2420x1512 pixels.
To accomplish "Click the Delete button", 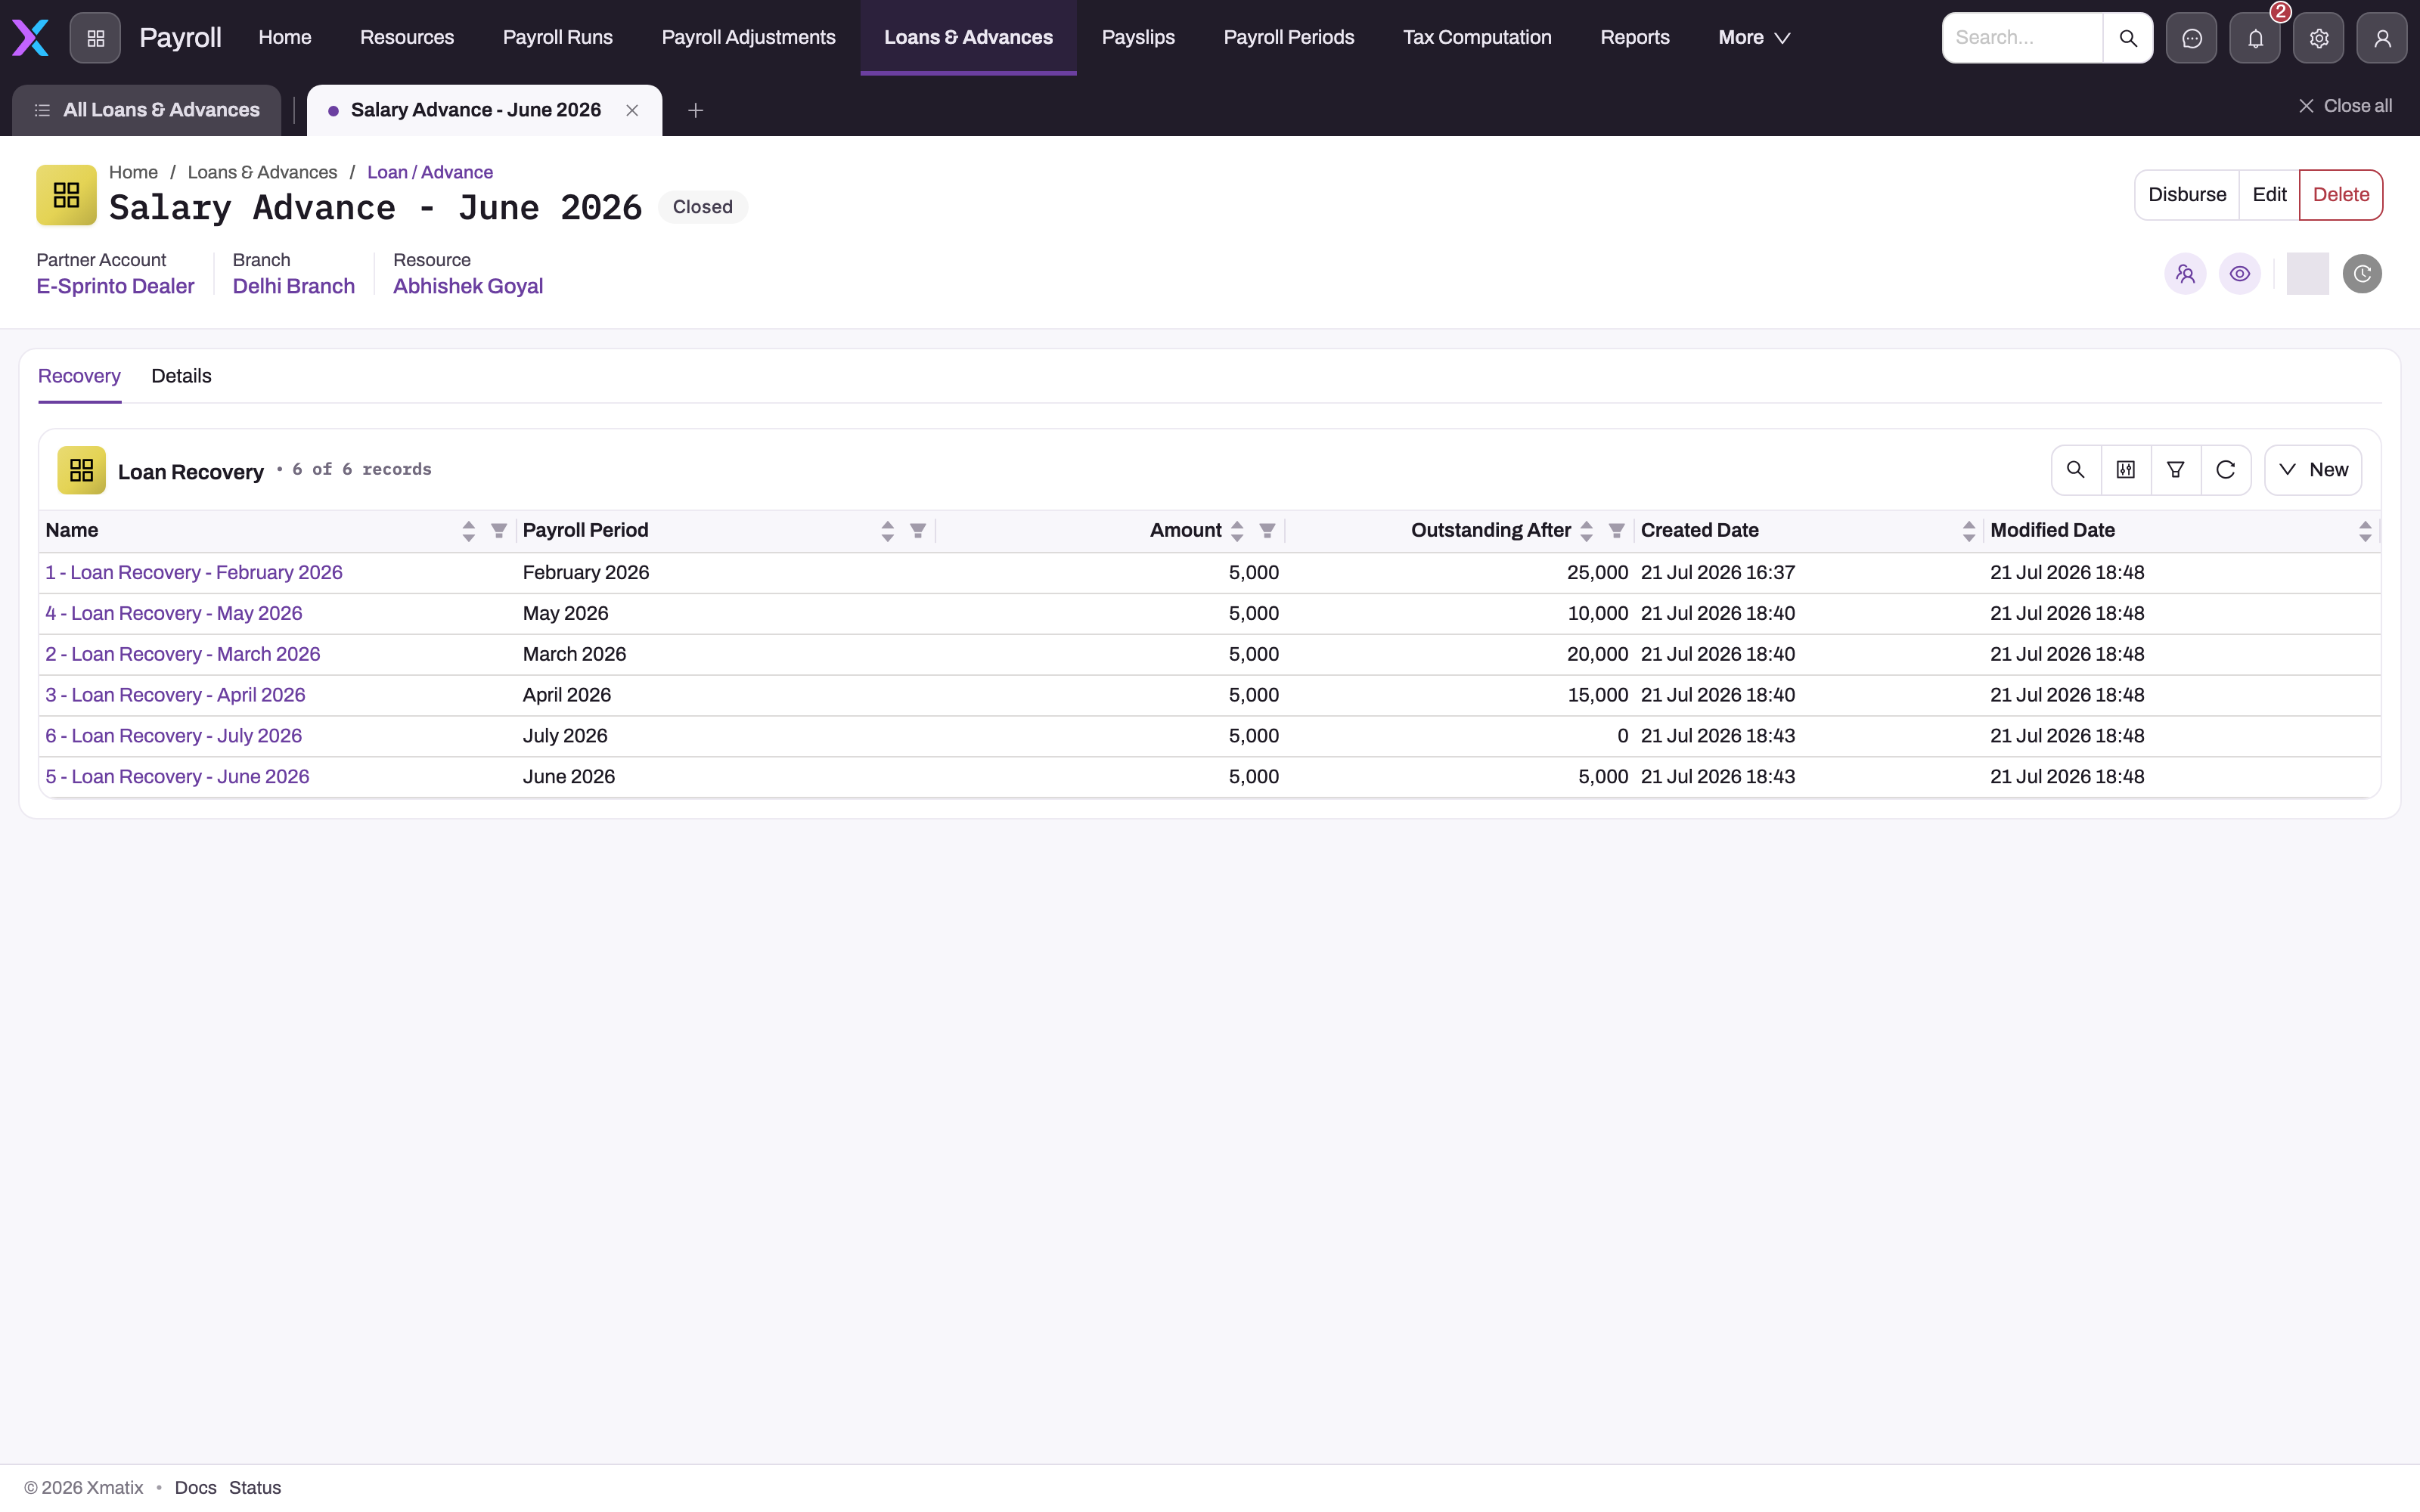I will tap(2341, 195).
